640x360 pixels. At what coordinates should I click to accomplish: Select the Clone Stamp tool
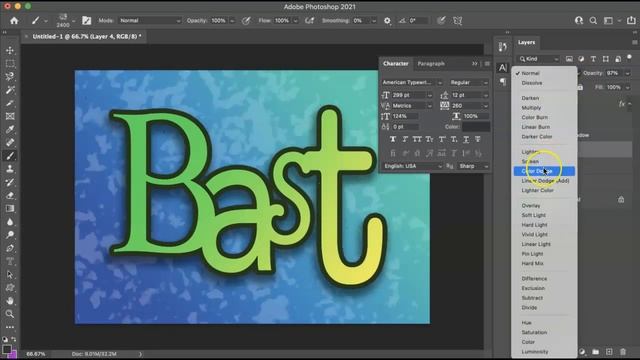point(10,169)
